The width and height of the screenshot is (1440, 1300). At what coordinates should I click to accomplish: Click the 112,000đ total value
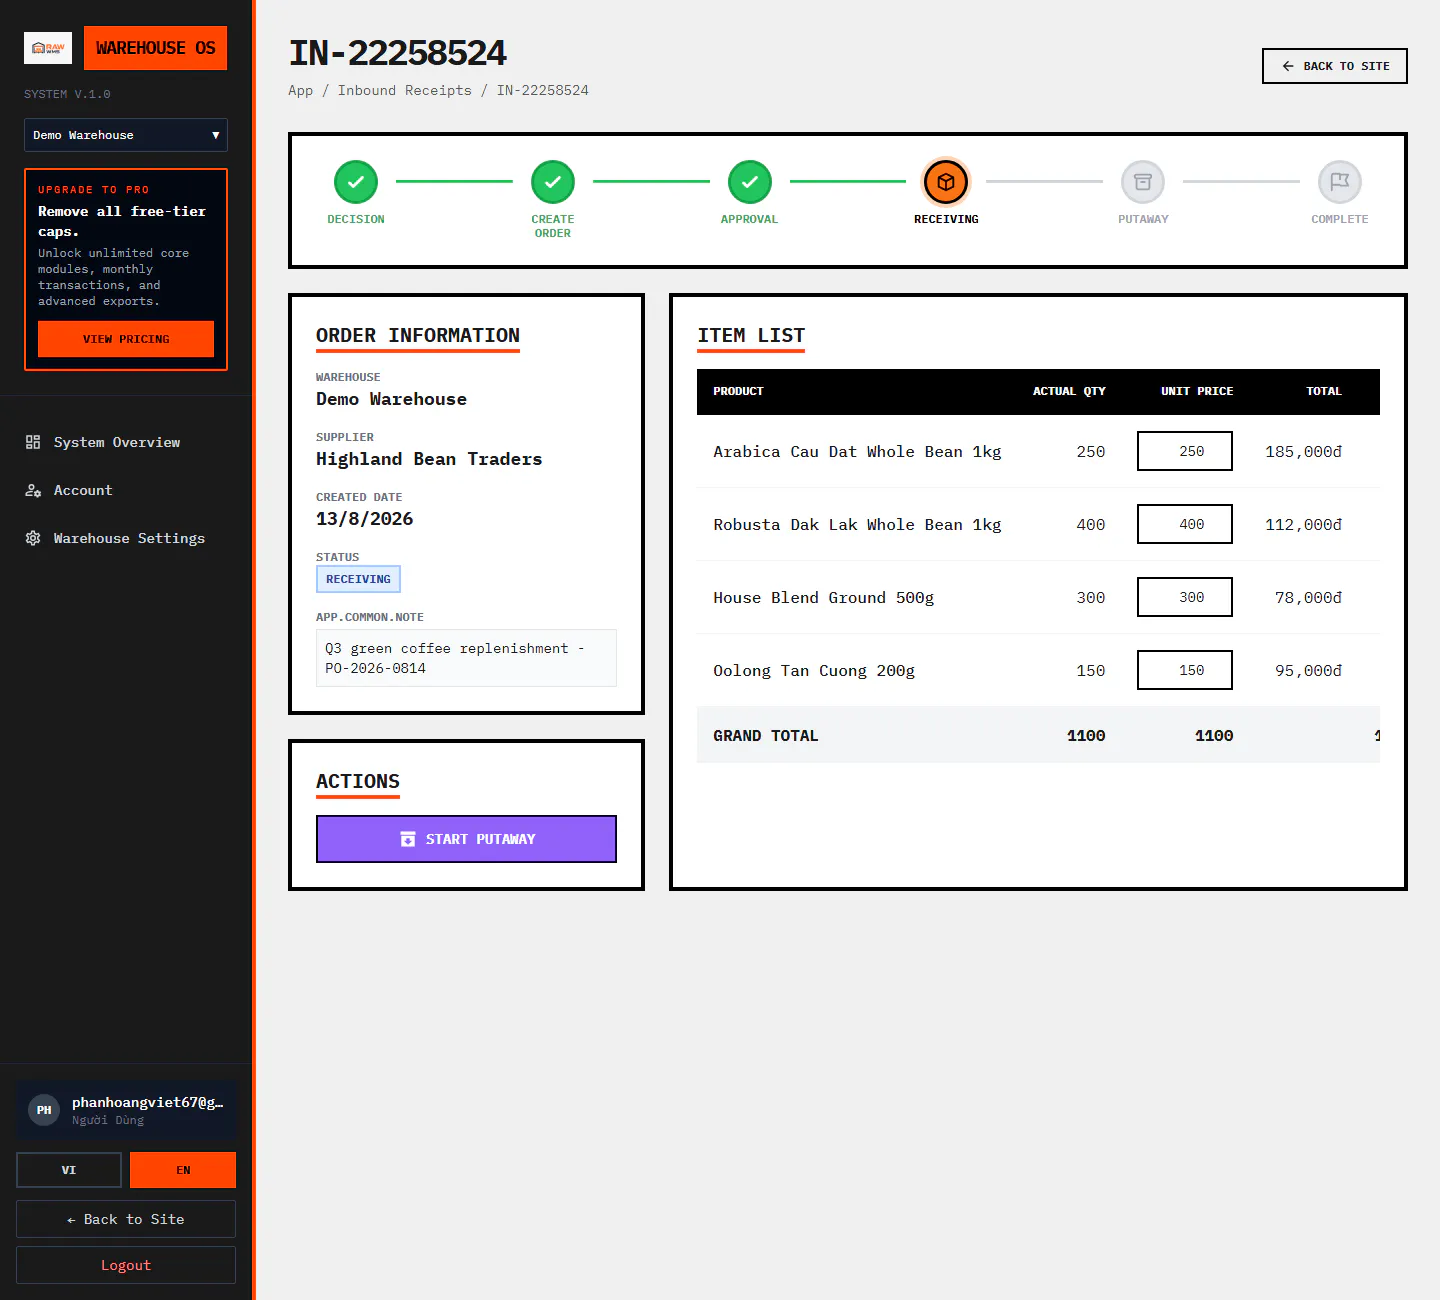1303,524
